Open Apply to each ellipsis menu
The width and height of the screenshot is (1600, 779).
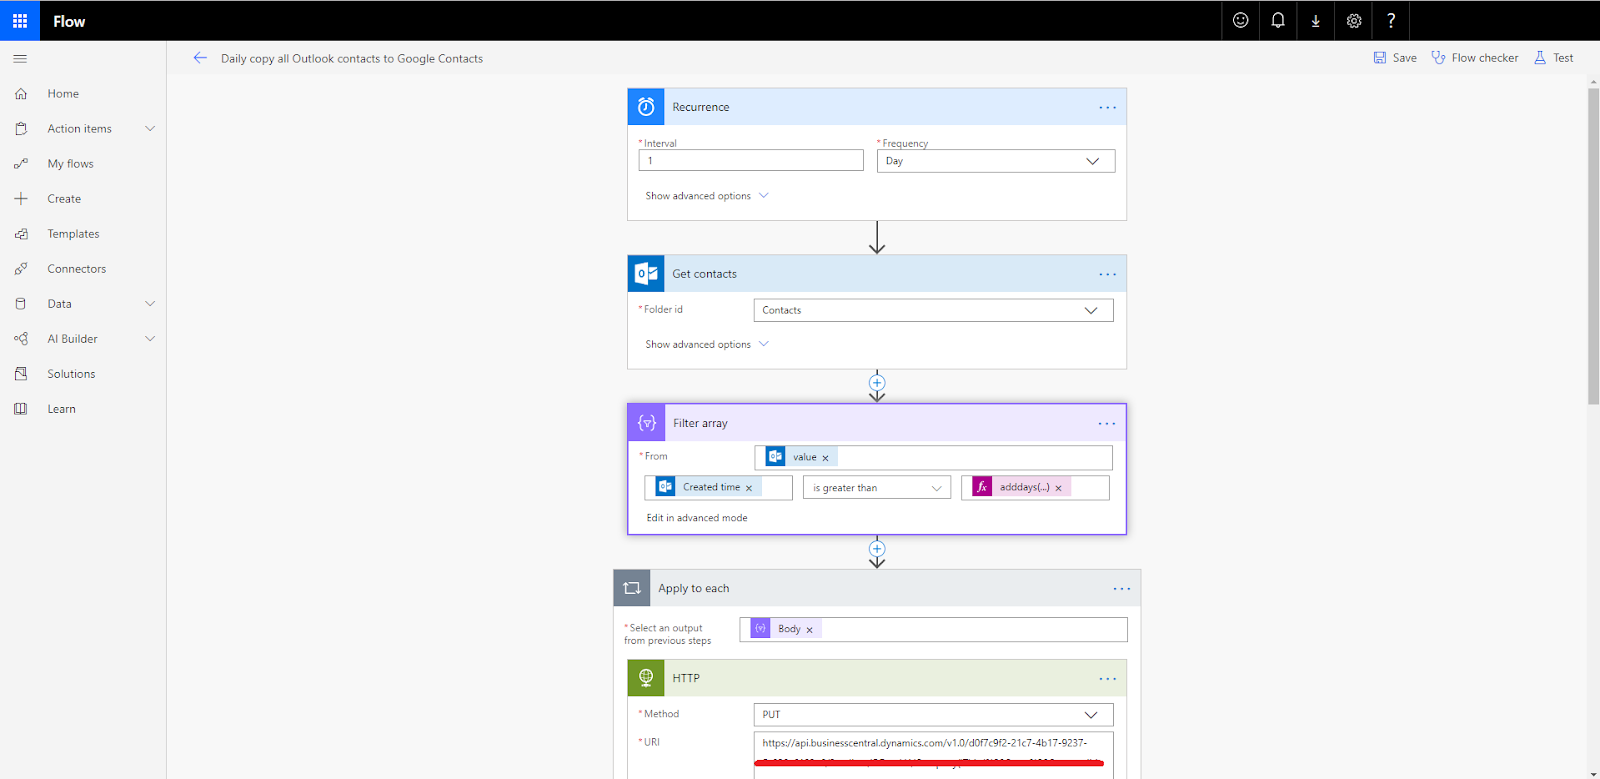click(1122, 589)
